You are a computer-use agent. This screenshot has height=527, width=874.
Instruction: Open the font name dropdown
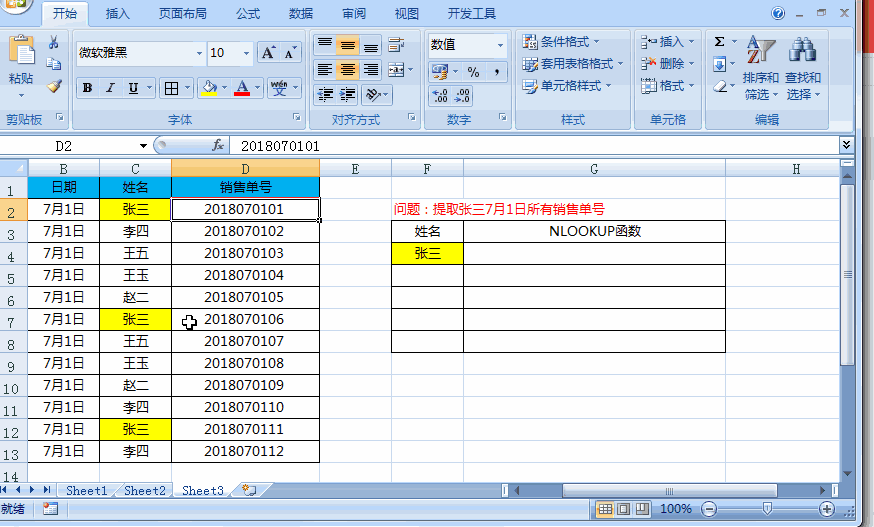[200, 53]
